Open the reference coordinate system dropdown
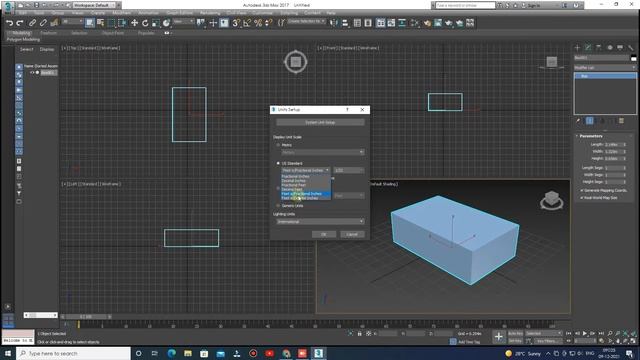This screenshot has height=360, width=640. click(183, 21)
